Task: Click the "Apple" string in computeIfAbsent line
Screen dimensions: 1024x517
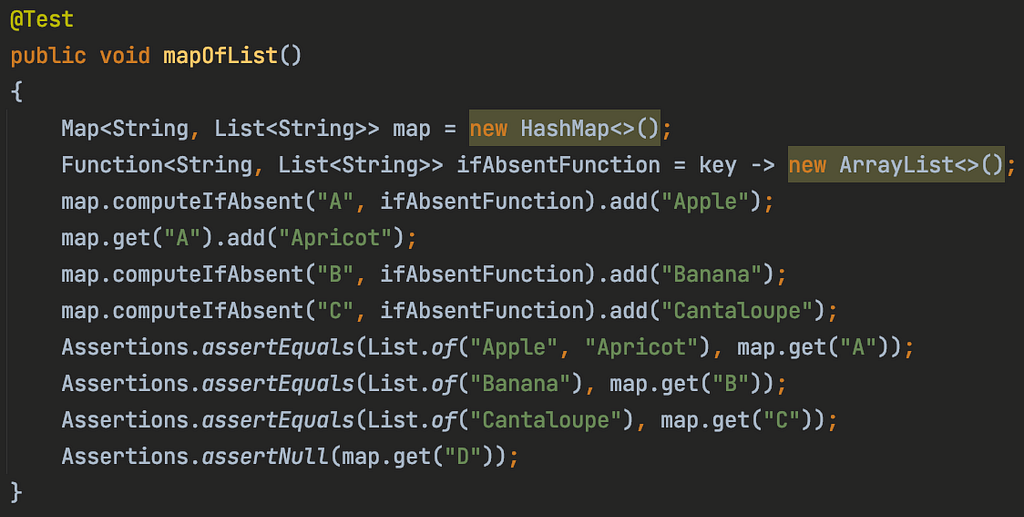Action: (705, 202)
